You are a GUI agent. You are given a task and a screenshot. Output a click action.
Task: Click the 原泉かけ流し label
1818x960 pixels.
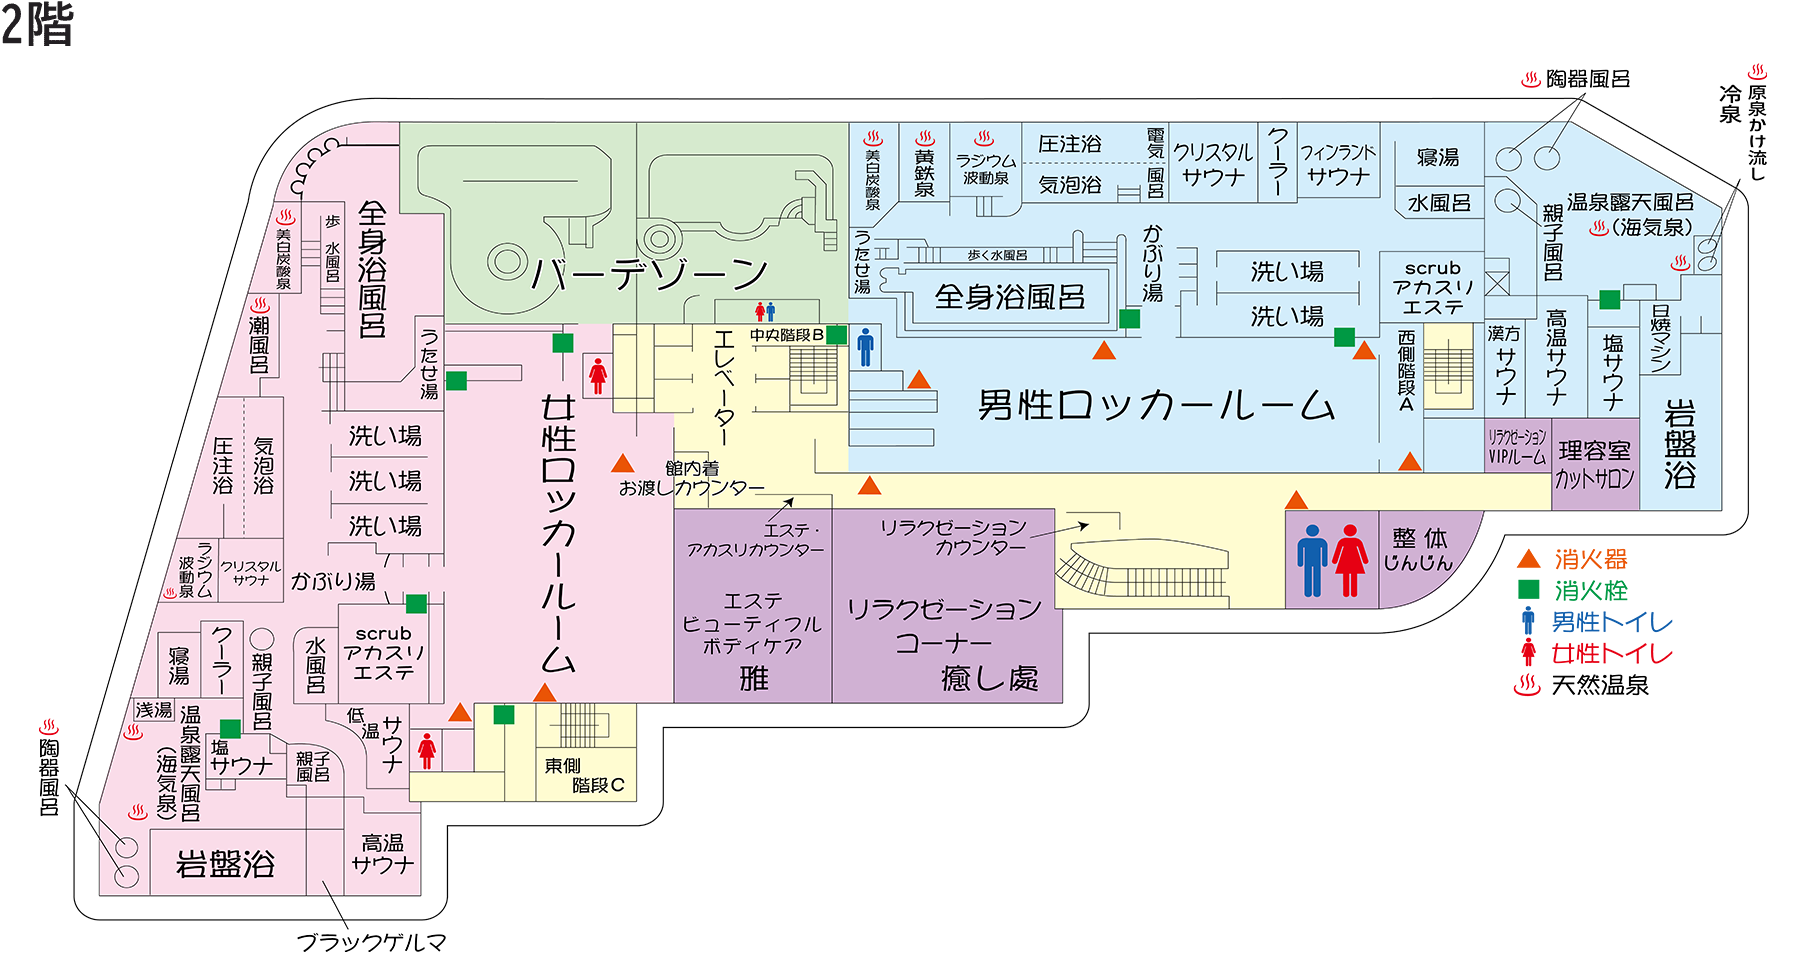(x=1757, y=134)
